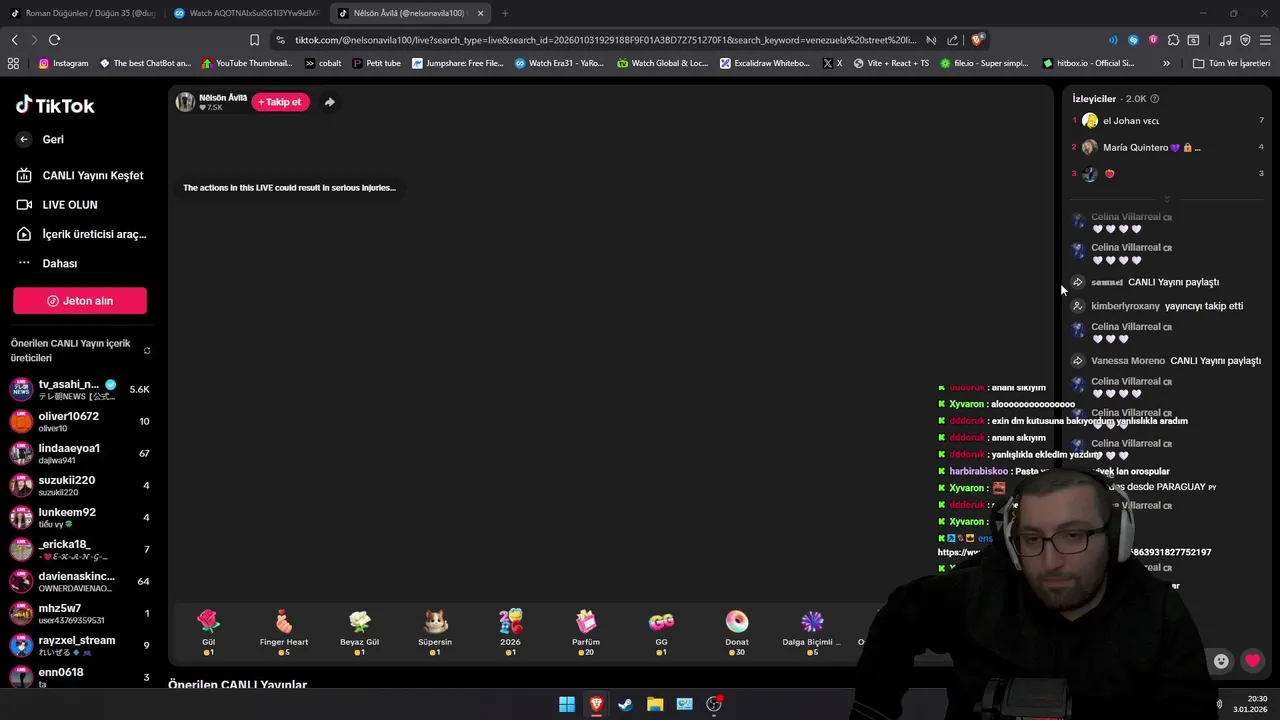Image resolution: width=1280 pixels, height=720 pixels.
Task: Send the Süpersin gift
Action: [x=435, y=632]
